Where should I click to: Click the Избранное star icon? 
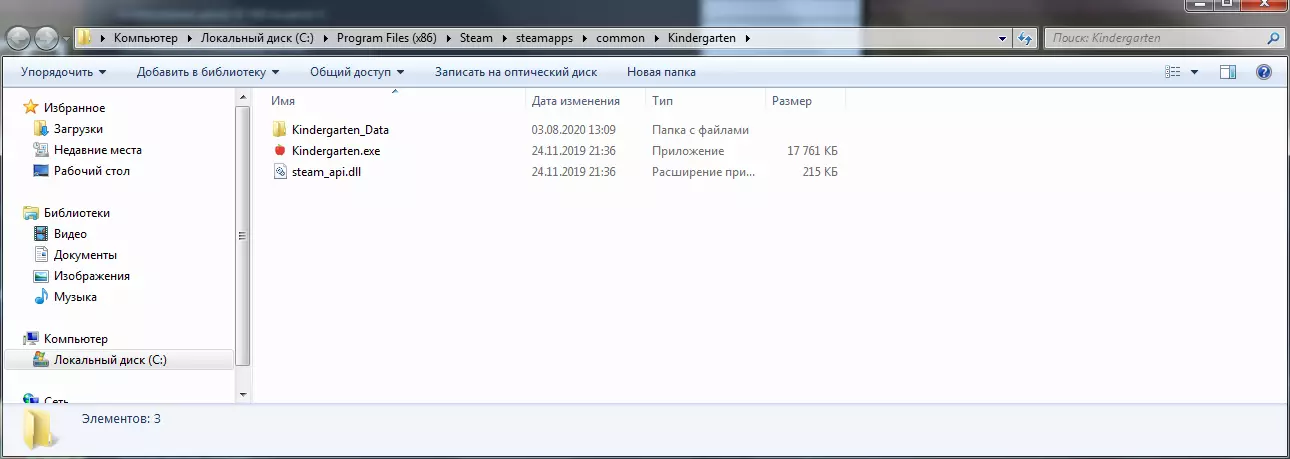[31, 108]
